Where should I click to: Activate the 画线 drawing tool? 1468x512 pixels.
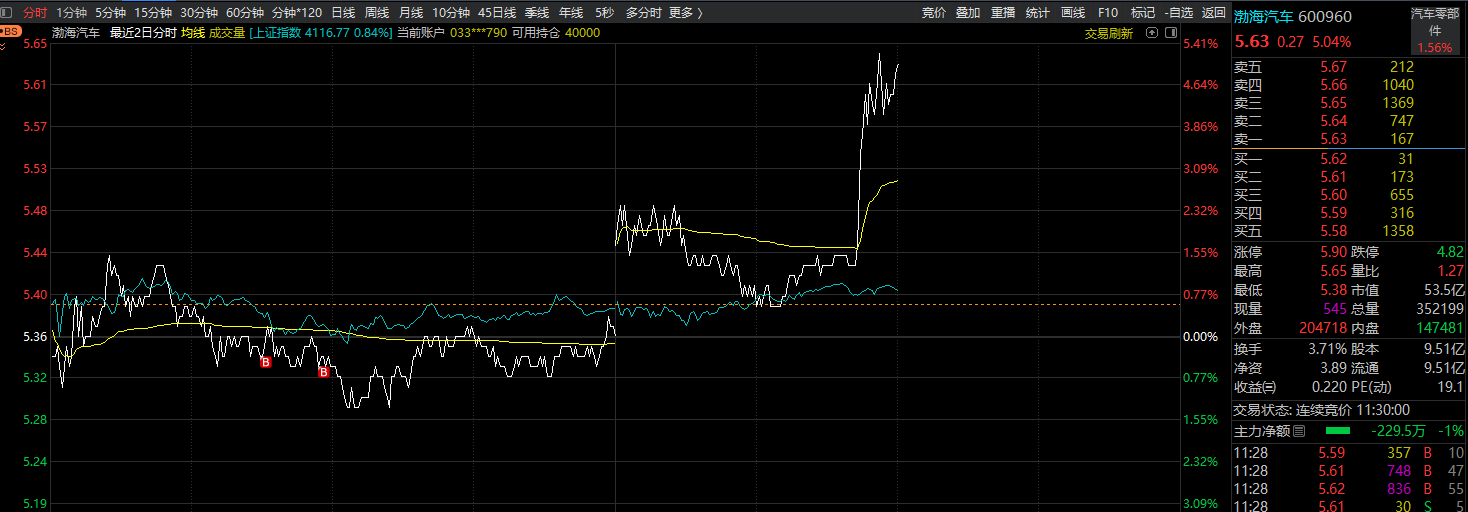point(1073,13)
